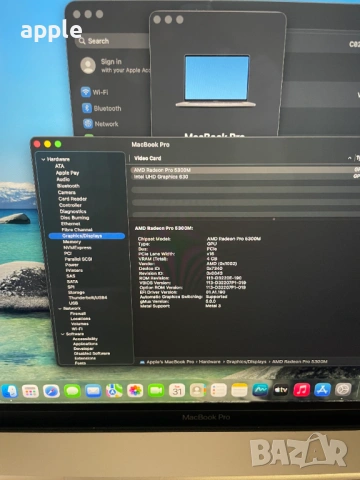Select Volumes under Network in tree
Image resolution: width=360 pixels, height=480 pixels.
80,324
